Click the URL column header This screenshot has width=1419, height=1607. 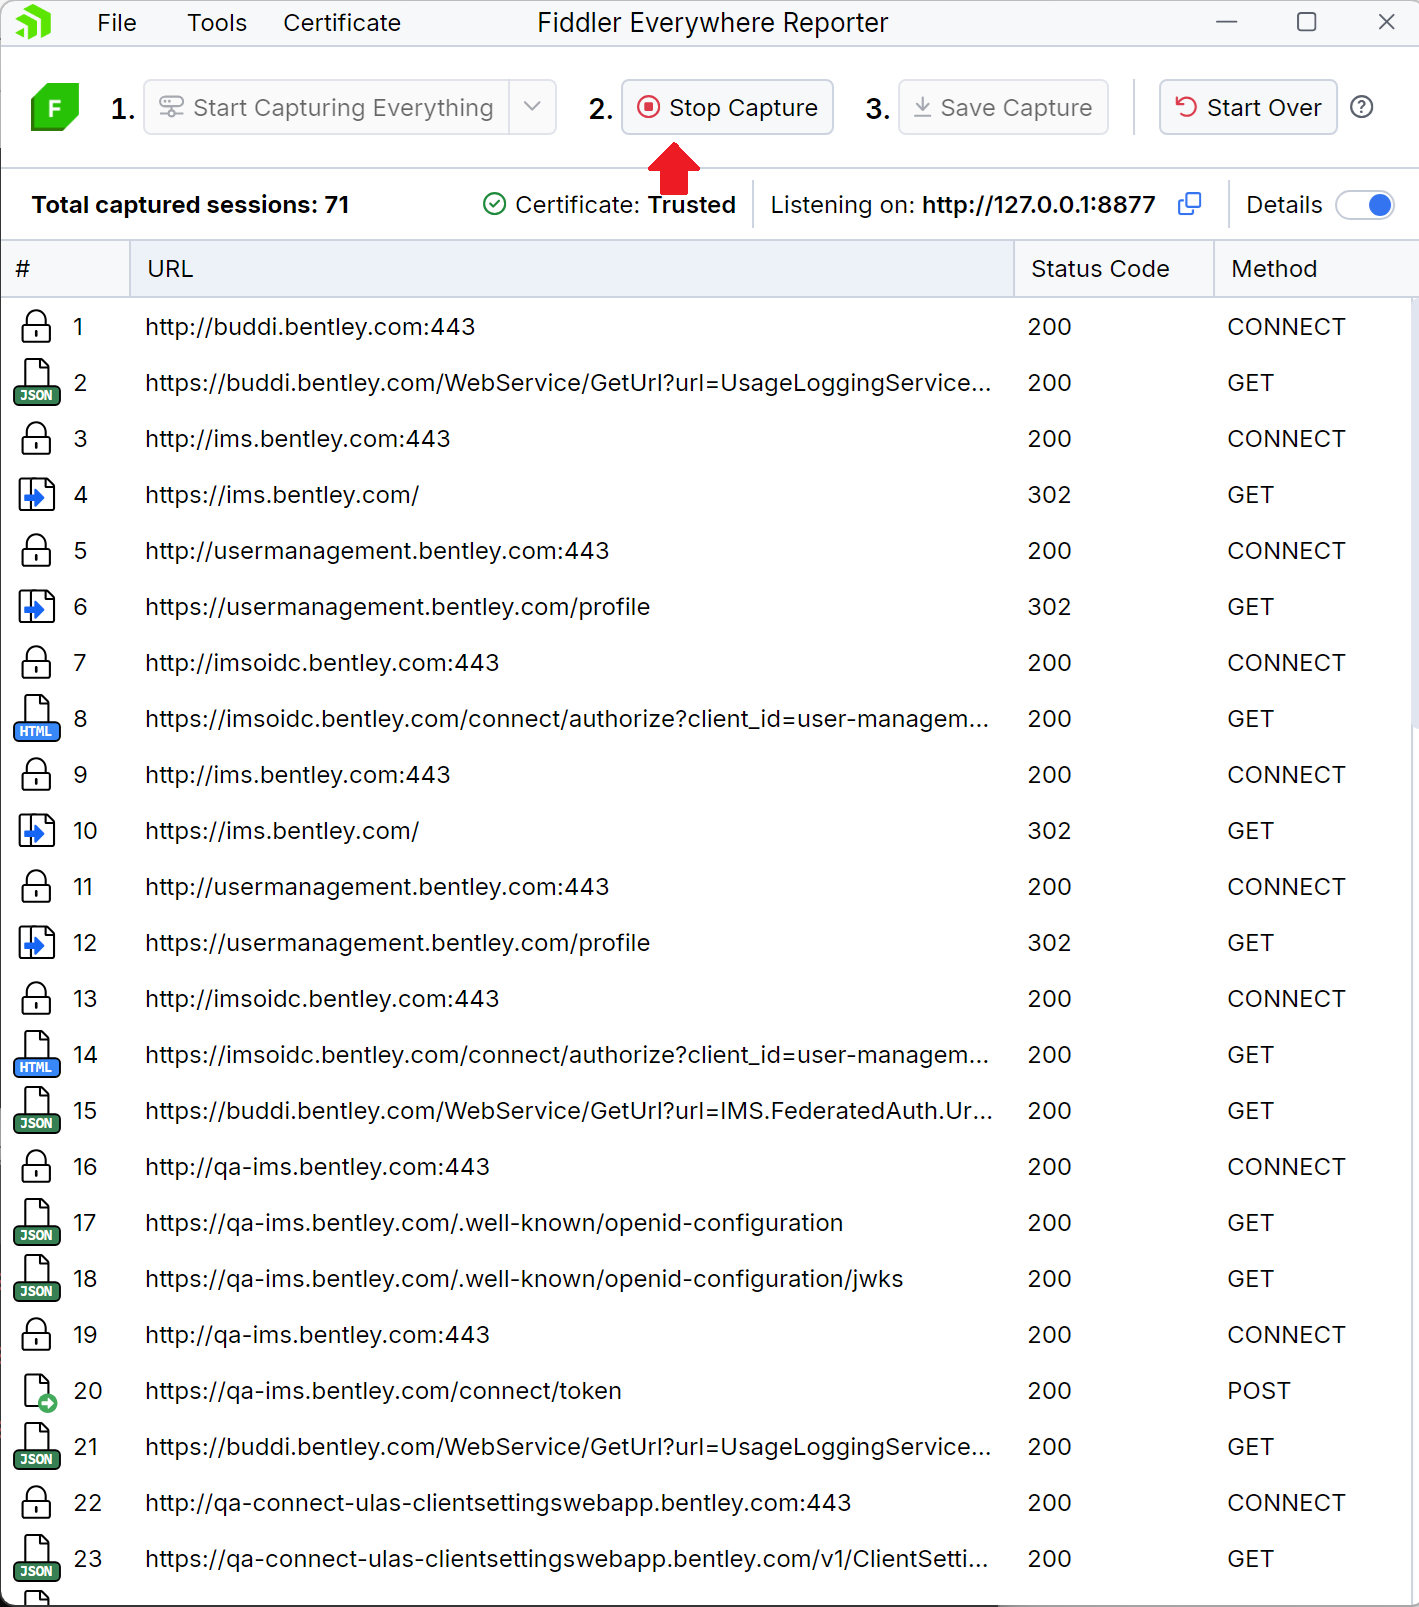(572, 269)
